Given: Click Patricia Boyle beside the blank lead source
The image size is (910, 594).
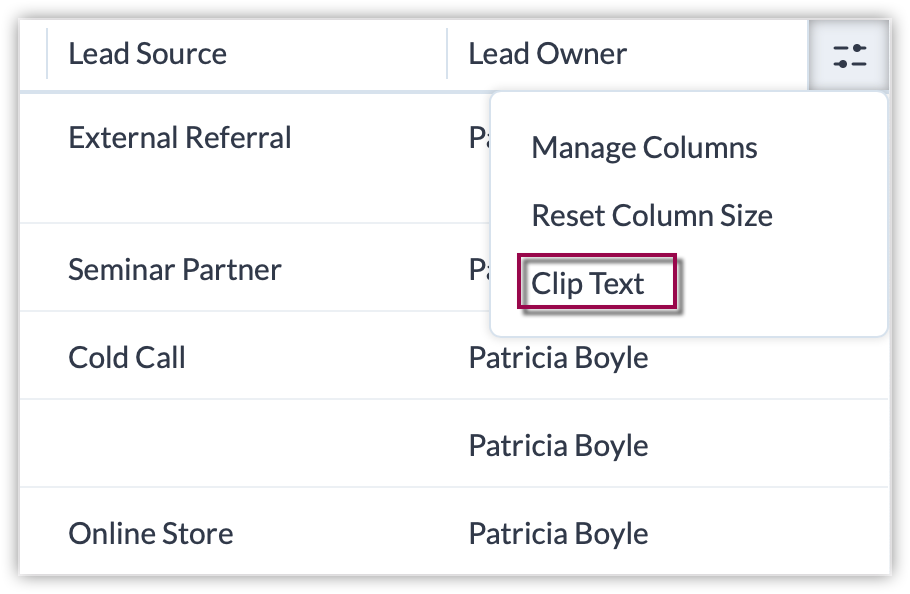Looking at the screenshot, I should (x=558, y=445).
